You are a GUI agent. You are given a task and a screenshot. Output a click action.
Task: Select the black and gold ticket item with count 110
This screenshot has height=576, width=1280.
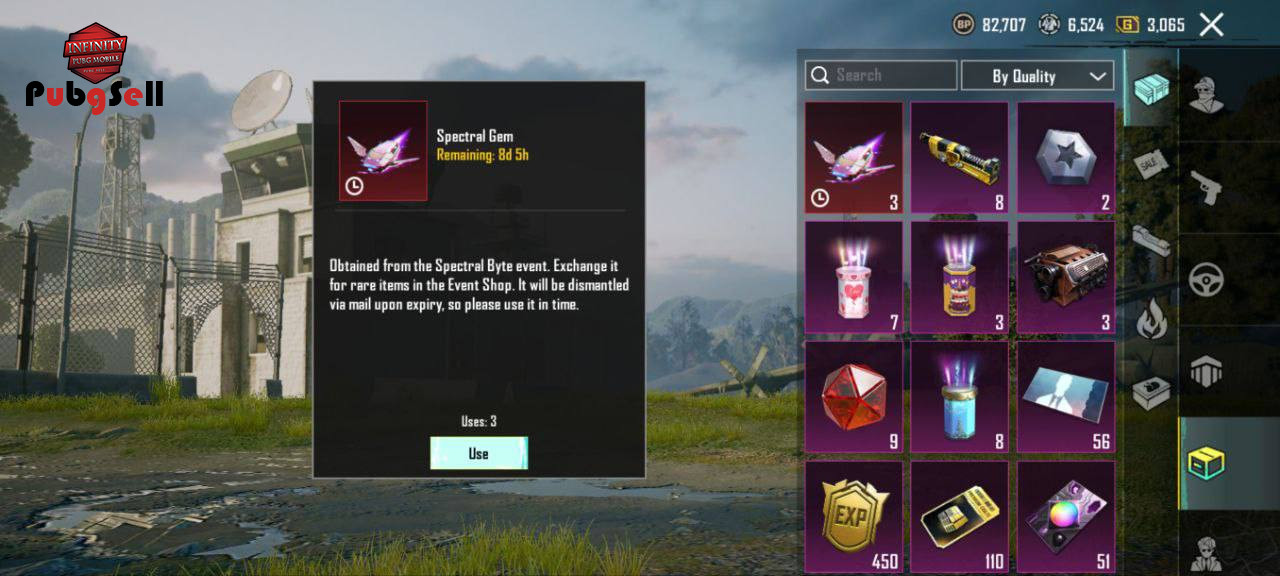pyautogui.click(x=960, y=516)
